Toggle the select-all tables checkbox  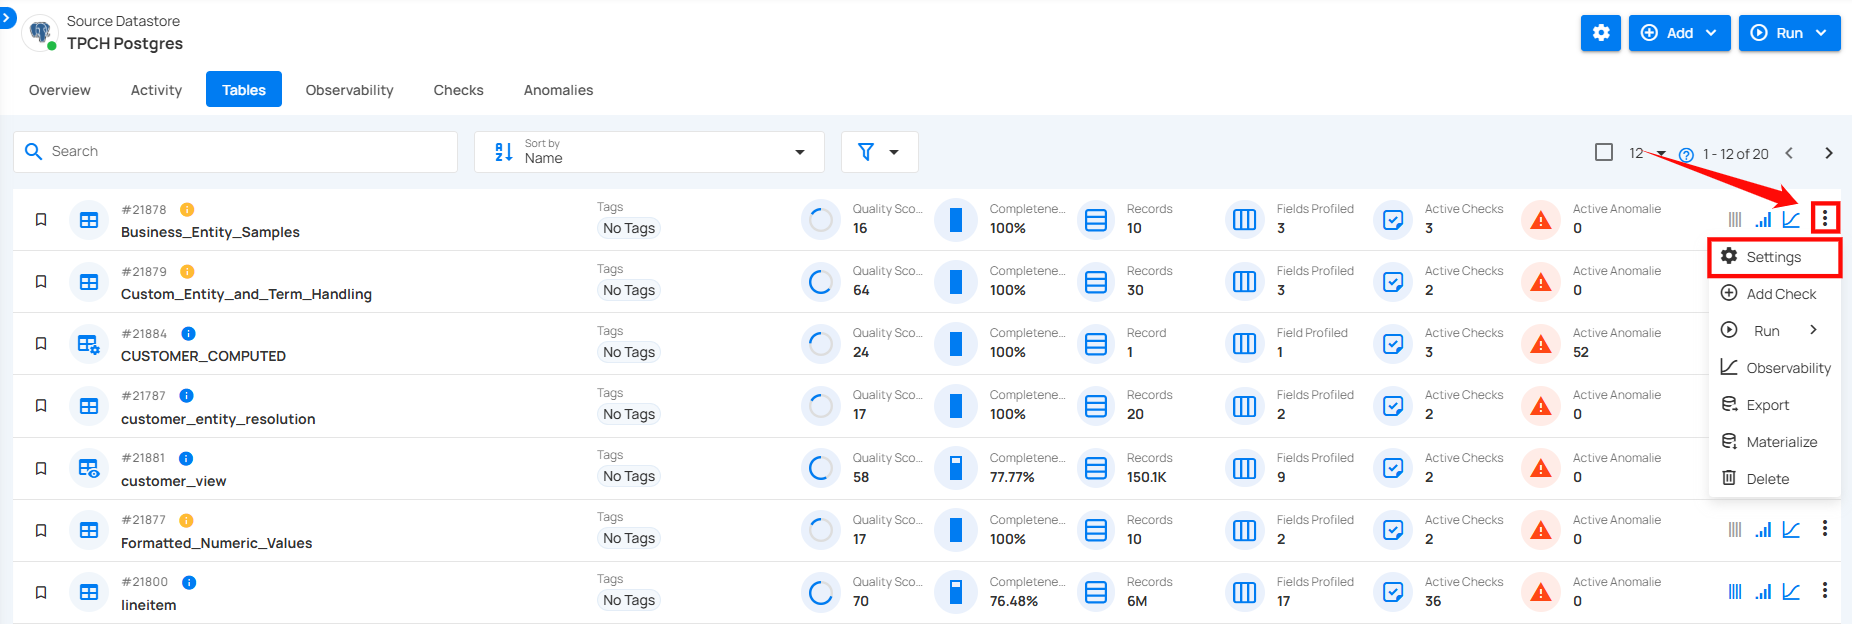point(1604,152)
